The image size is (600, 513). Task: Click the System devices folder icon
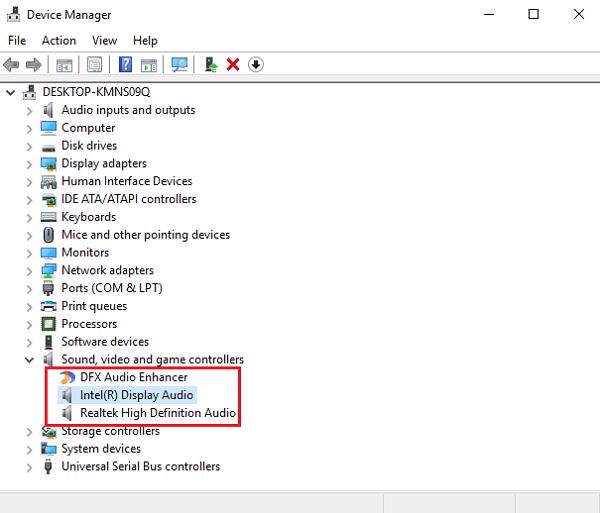(x=49, y=449)
